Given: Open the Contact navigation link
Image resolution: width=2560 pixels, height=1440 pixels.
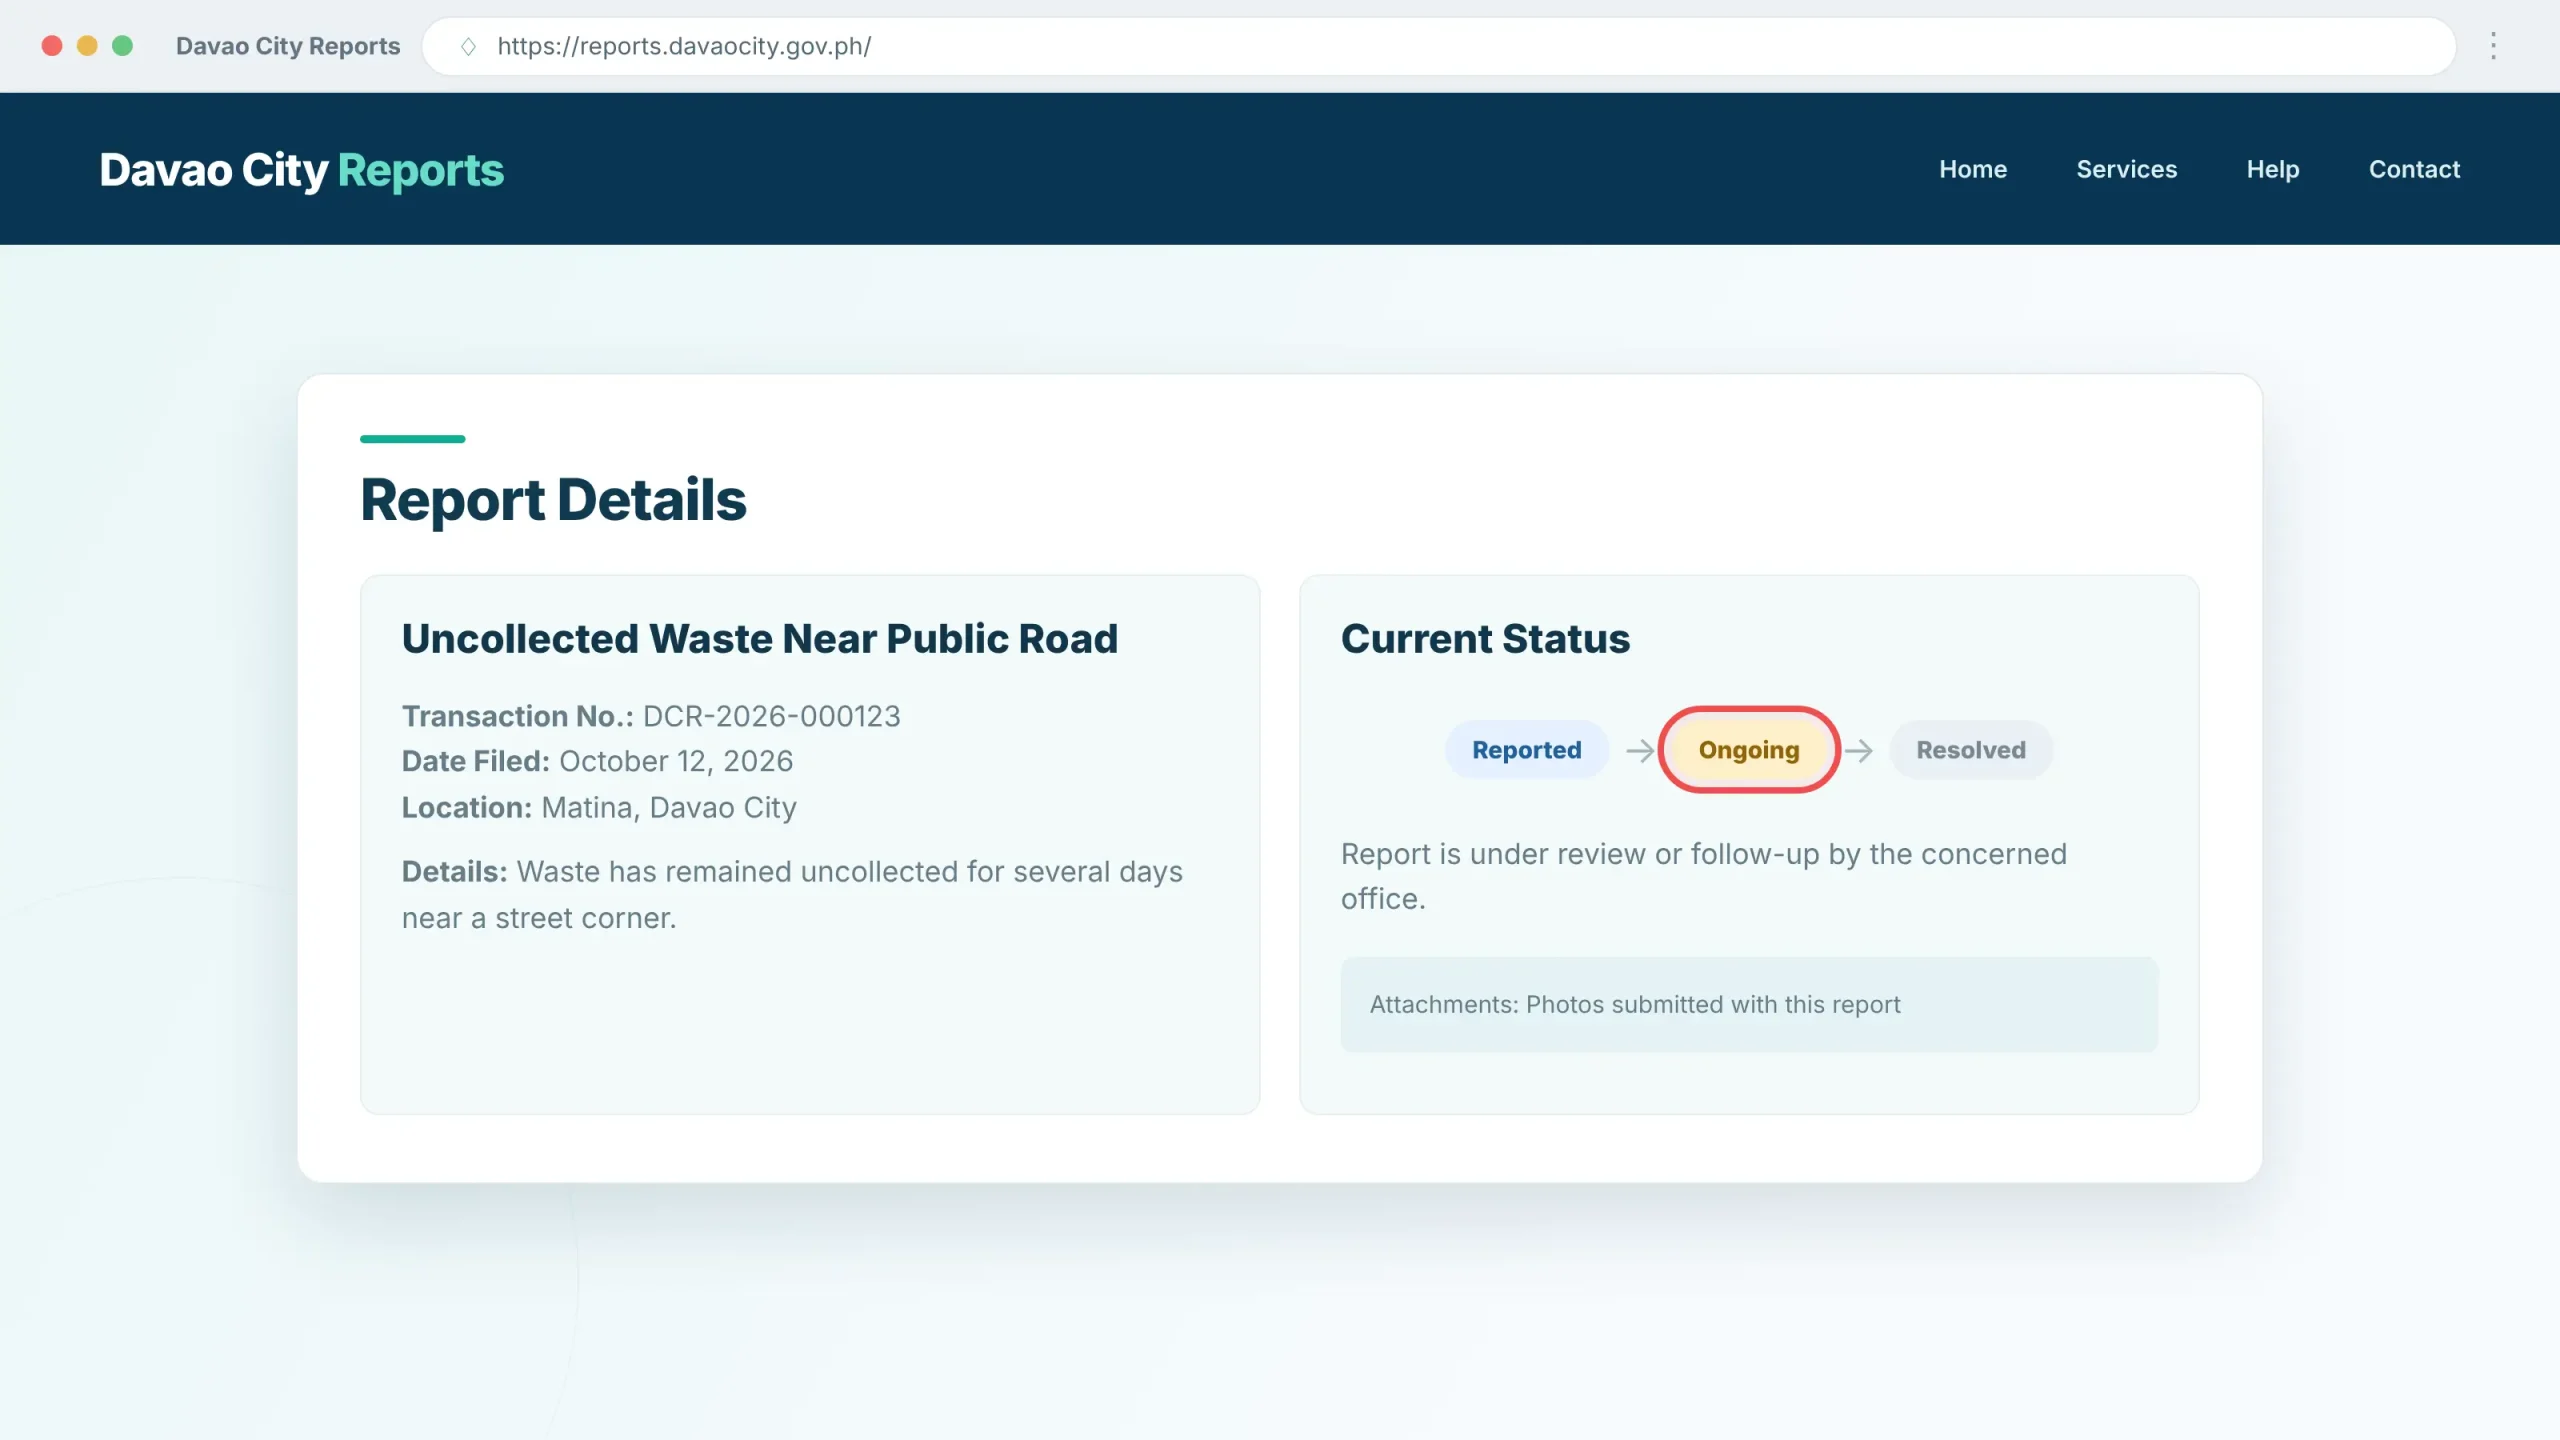Looking at the screenshot, I should pyautogui.click(x=2414, y=169).
